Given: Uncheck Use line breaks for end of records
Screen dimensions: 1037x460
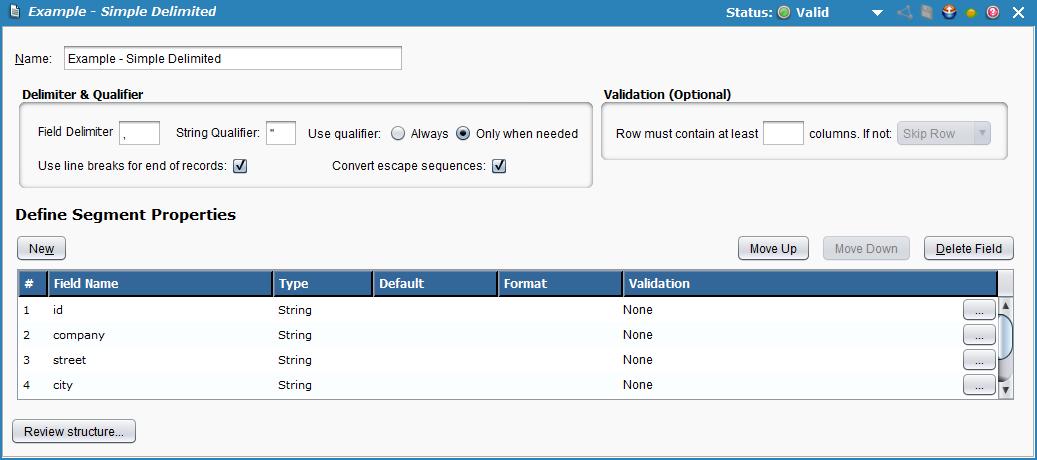Looking at the screenshot, I should (x=240, y=165).
